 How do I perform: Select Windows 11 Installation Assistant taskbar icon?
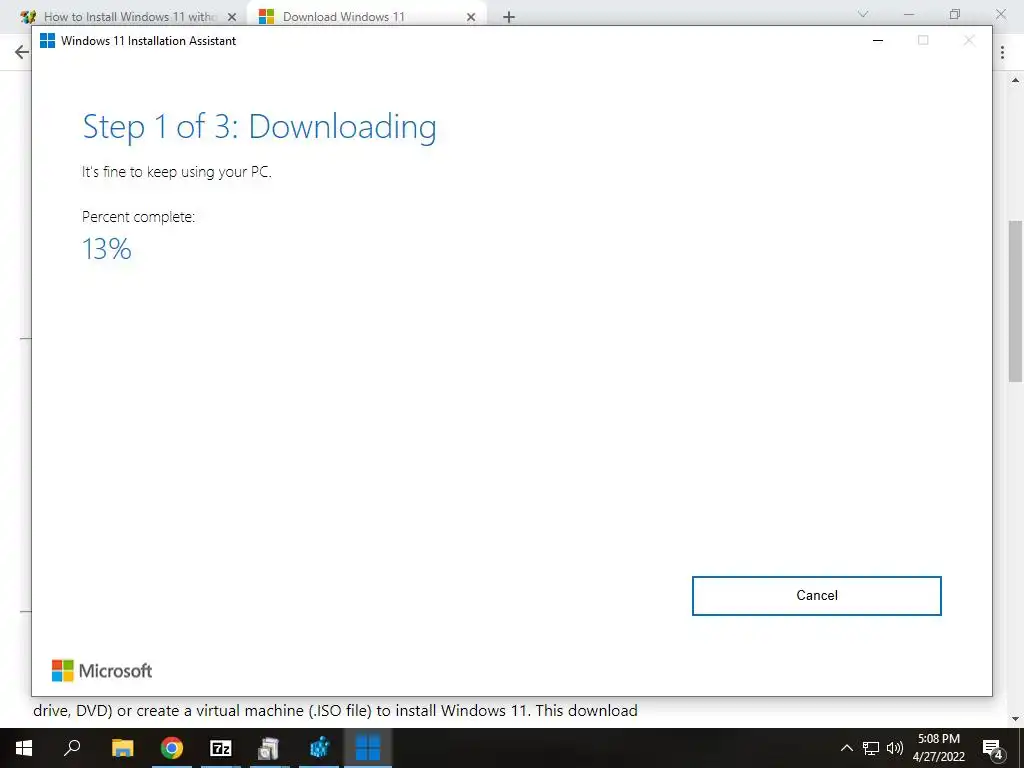(x=368, y=748)
